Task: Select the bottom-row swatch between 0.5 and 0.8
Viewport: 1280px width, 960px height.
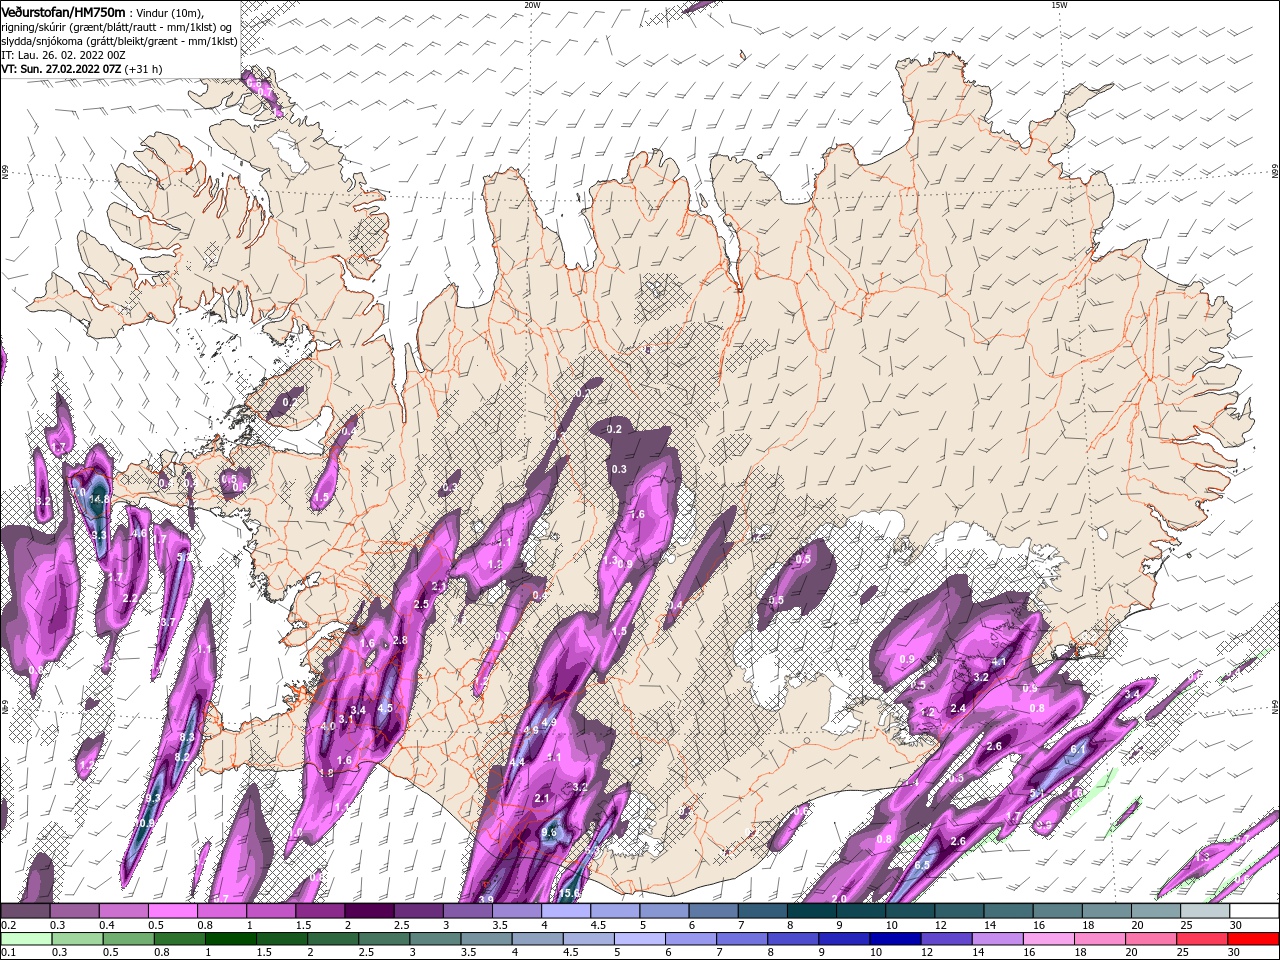Action: click(128, 939)
